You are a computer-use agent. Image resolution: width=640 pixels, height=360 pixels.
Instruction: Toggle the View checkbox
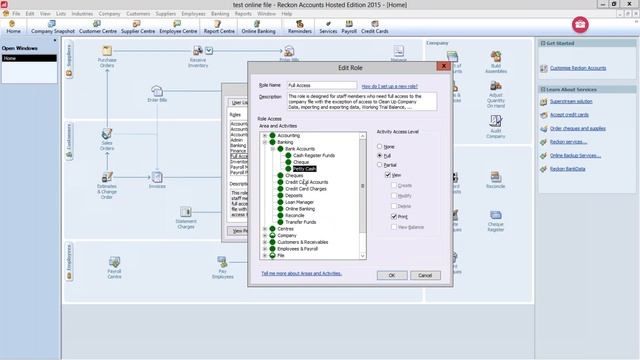388,175
